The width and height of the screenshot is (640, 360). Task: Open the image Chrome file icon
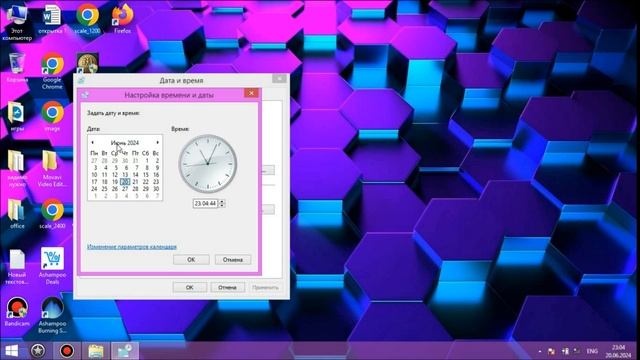tap(52, 117)
